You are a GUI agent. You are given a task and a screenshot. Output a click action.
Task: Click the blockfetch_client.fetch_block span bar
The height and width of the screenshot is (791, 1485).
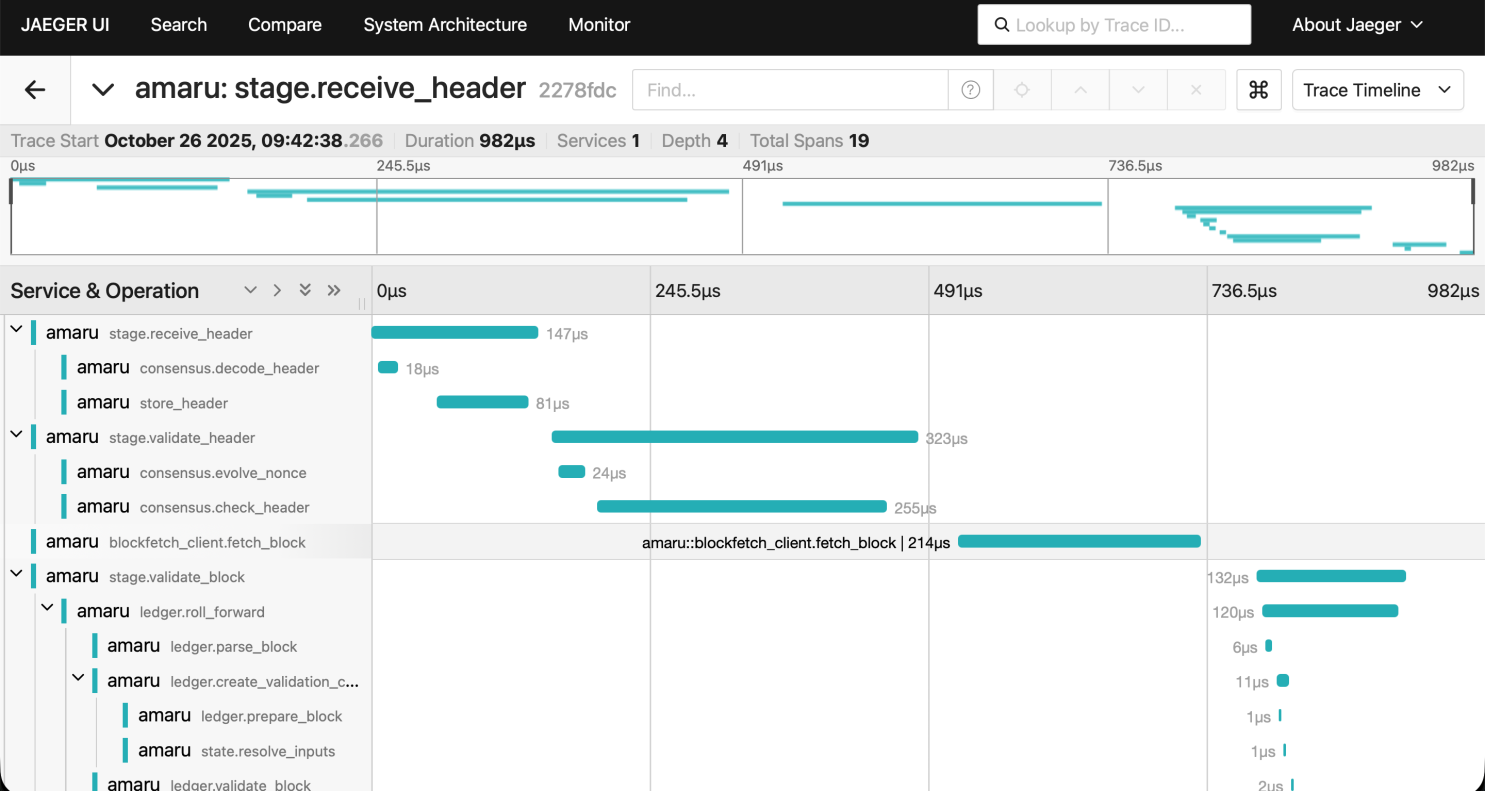tap(1079, 542)
